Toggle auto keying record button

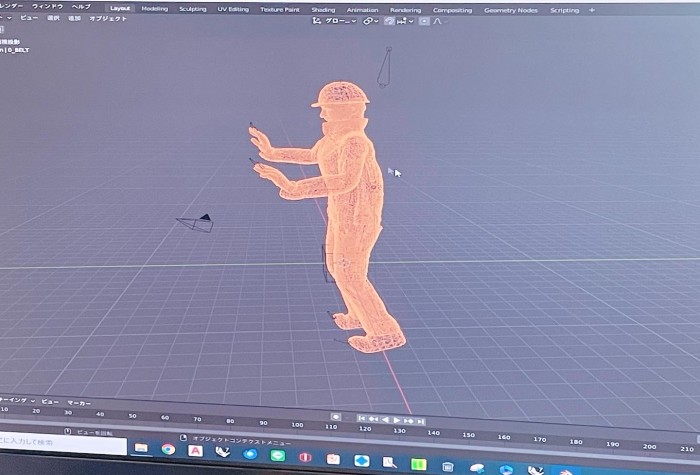336,417
